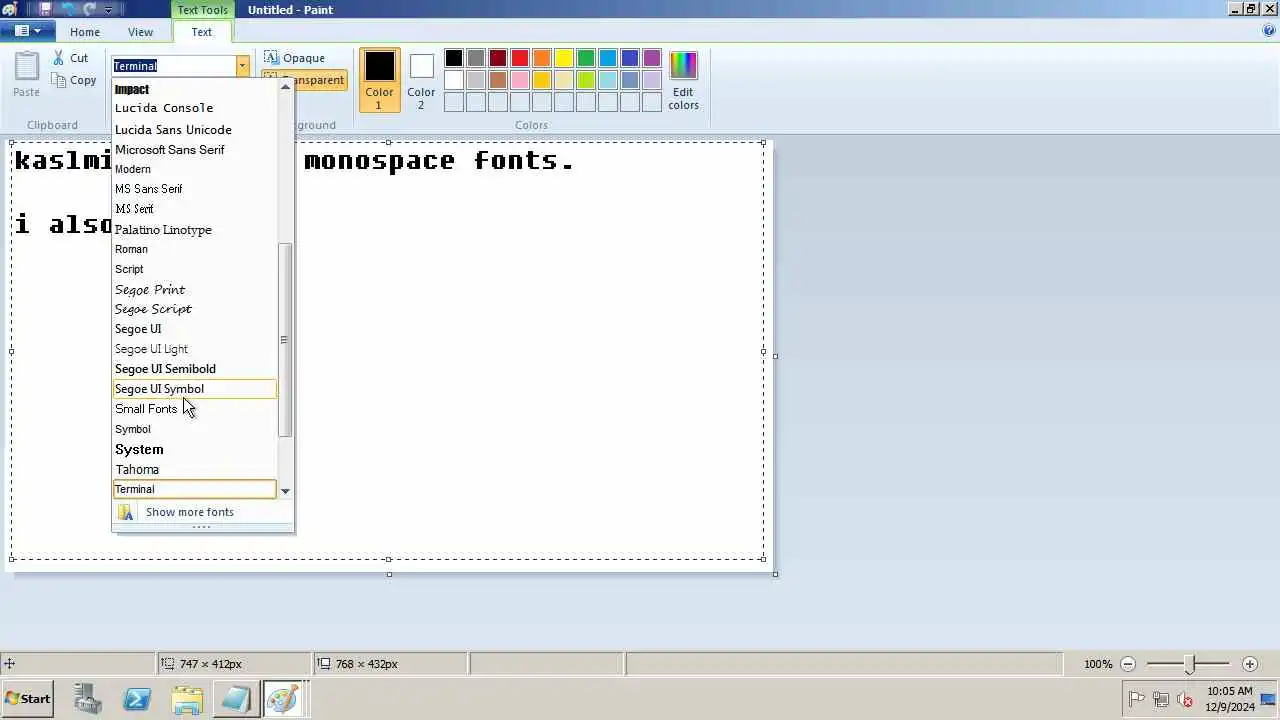Pick the green color swatch
This screenshot has height=720, width=1280.
[x=586, y=58]
